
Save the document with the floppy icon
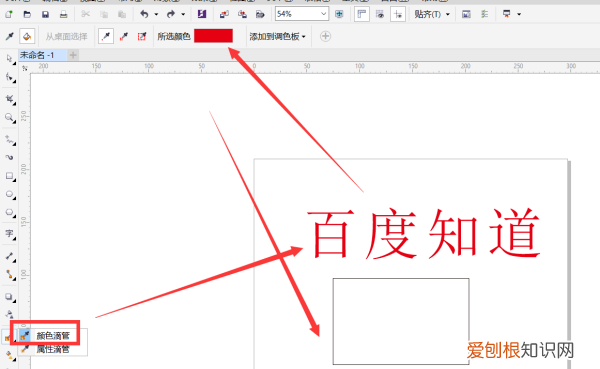point(45,15)
